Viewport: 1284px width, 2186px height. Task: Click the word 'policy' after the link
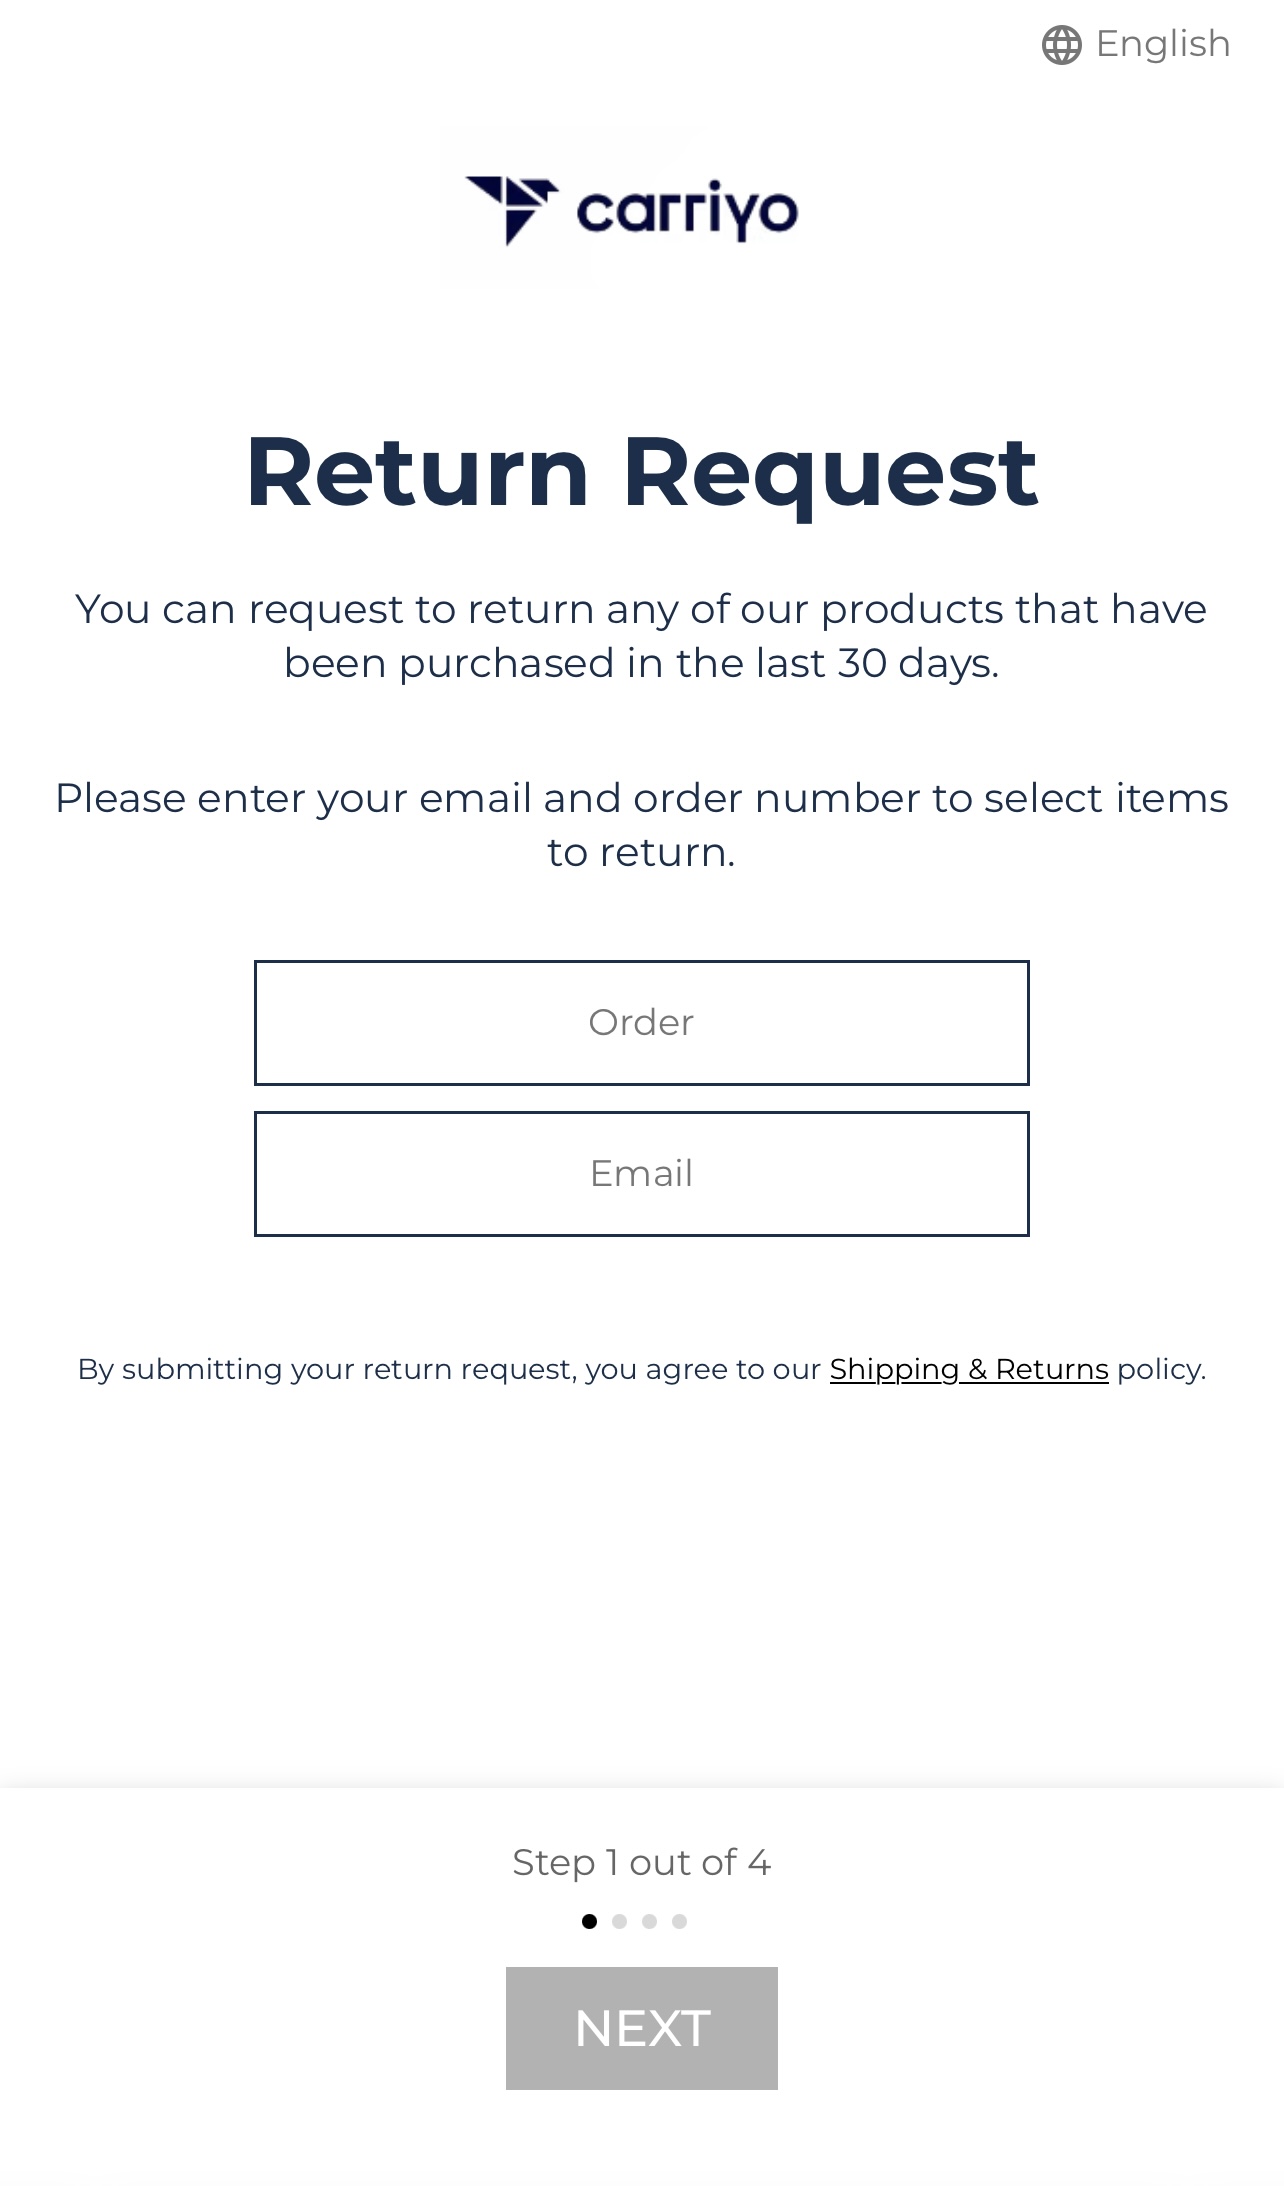click(x=1159, y=1369)
